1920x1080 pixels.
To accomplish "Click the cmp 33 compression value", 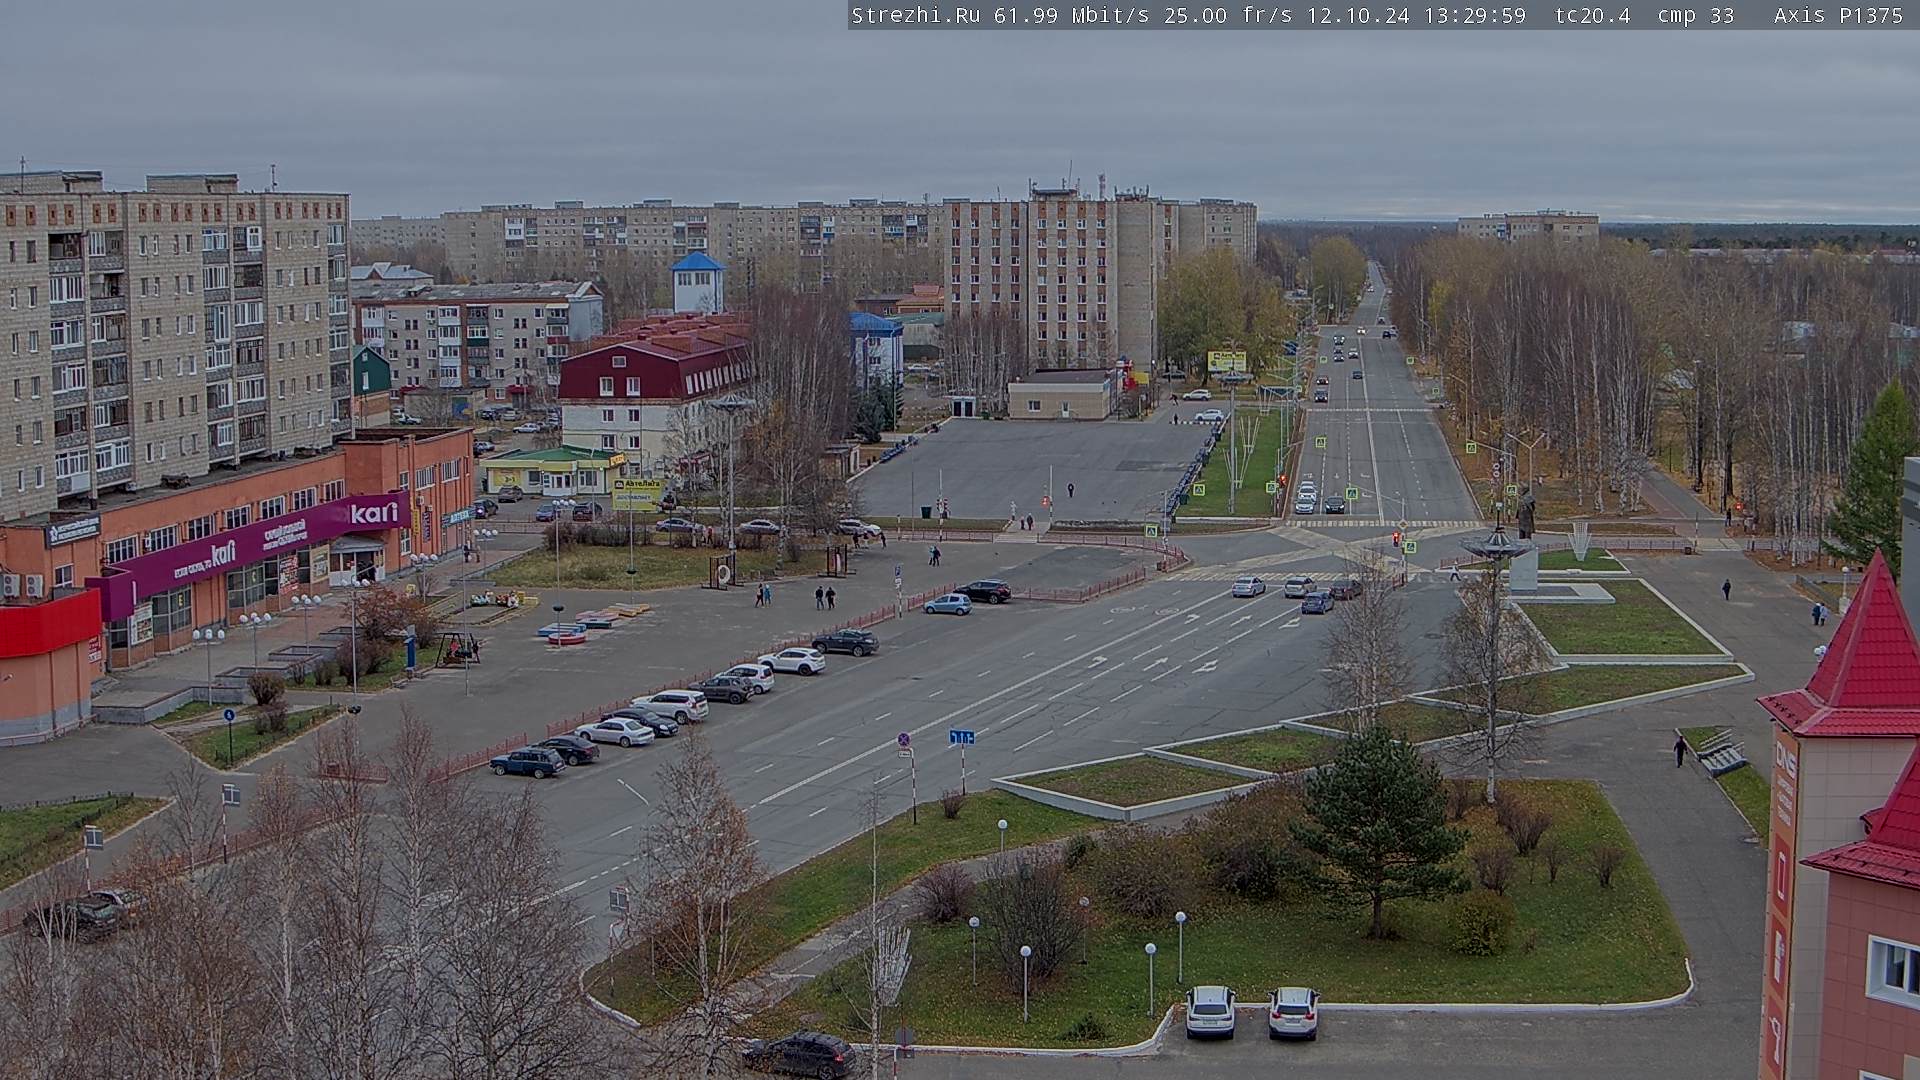I will pos(1696,15).
